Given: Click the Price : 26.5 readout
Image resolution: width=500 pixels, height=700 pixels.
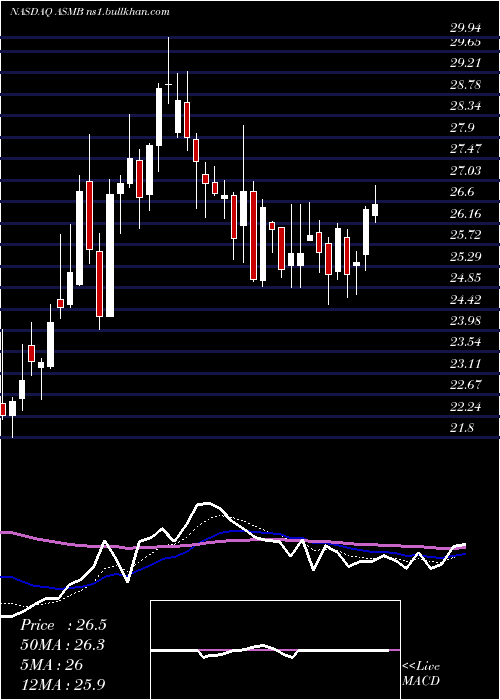Looking at the screenshot, I should 63,625.
